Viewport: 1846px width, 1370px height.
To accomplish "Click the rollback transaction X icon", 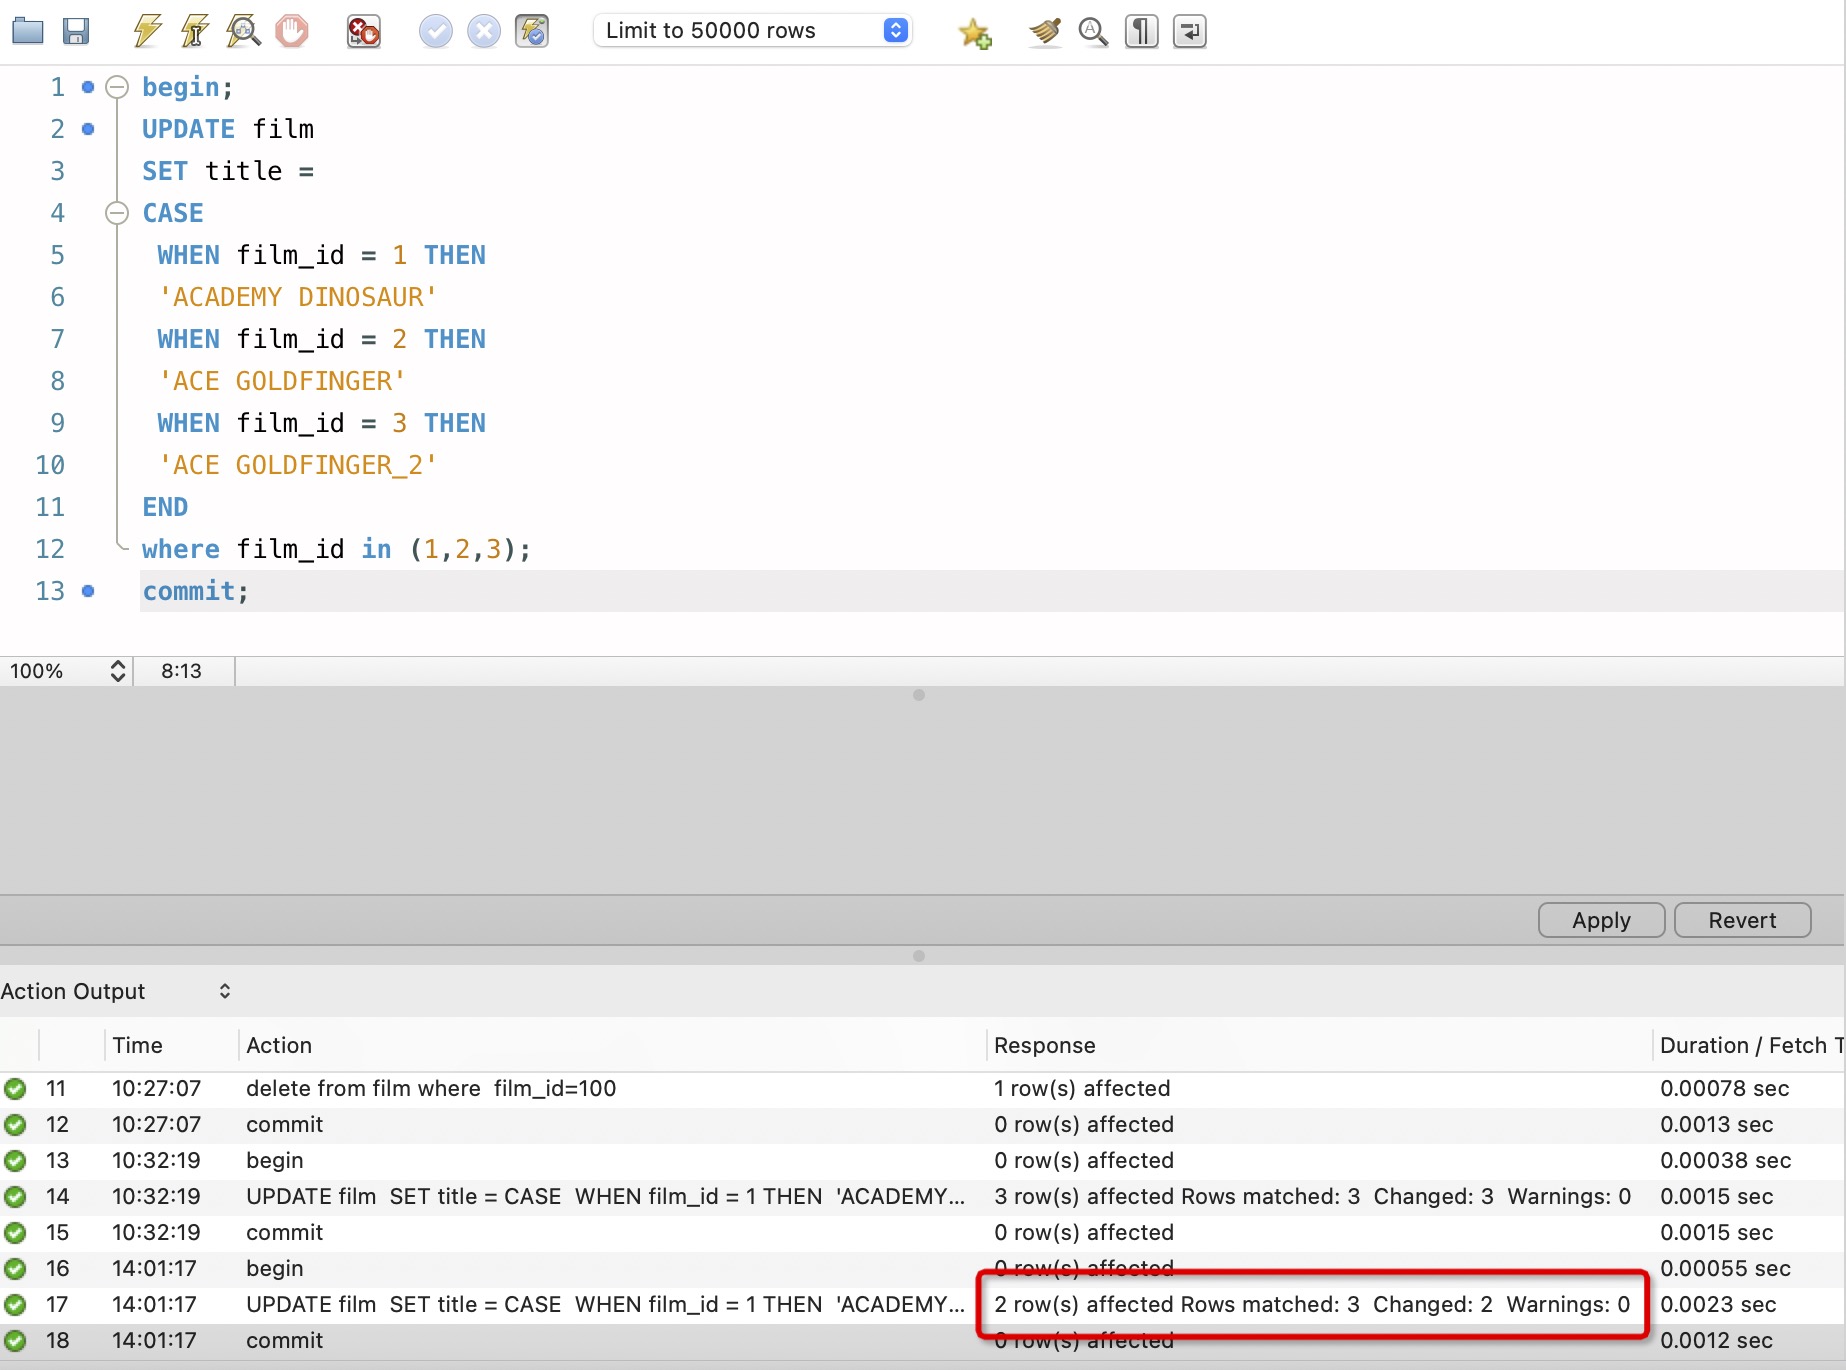I will click(484, 31).
